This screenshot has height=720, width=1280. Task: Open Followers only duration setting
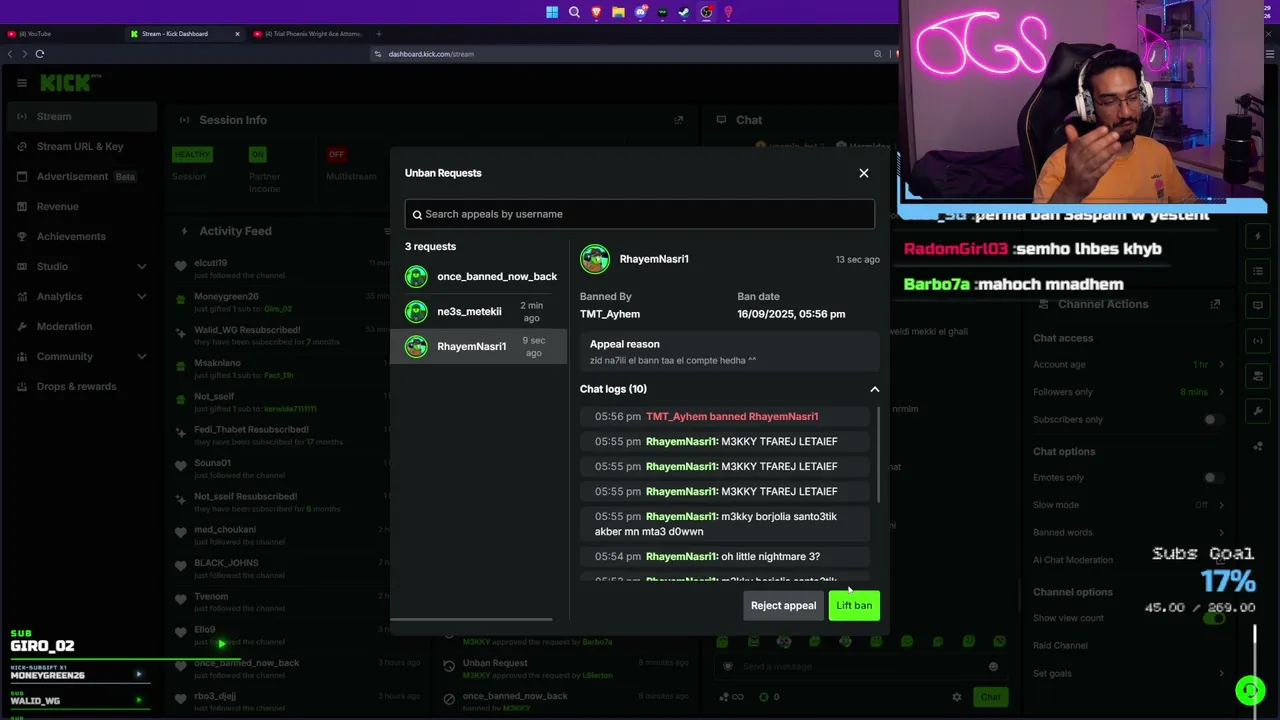1127,392
